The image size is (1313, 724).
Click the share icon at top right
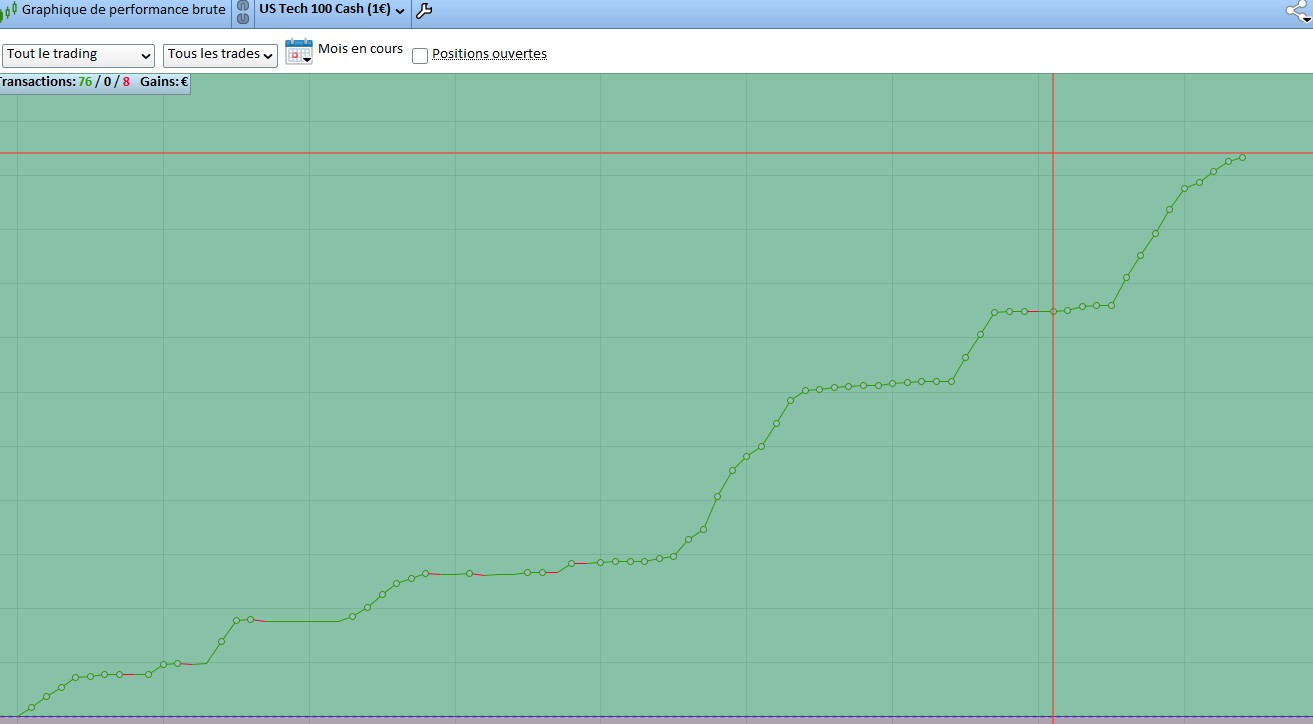(x=1298, y=11)
